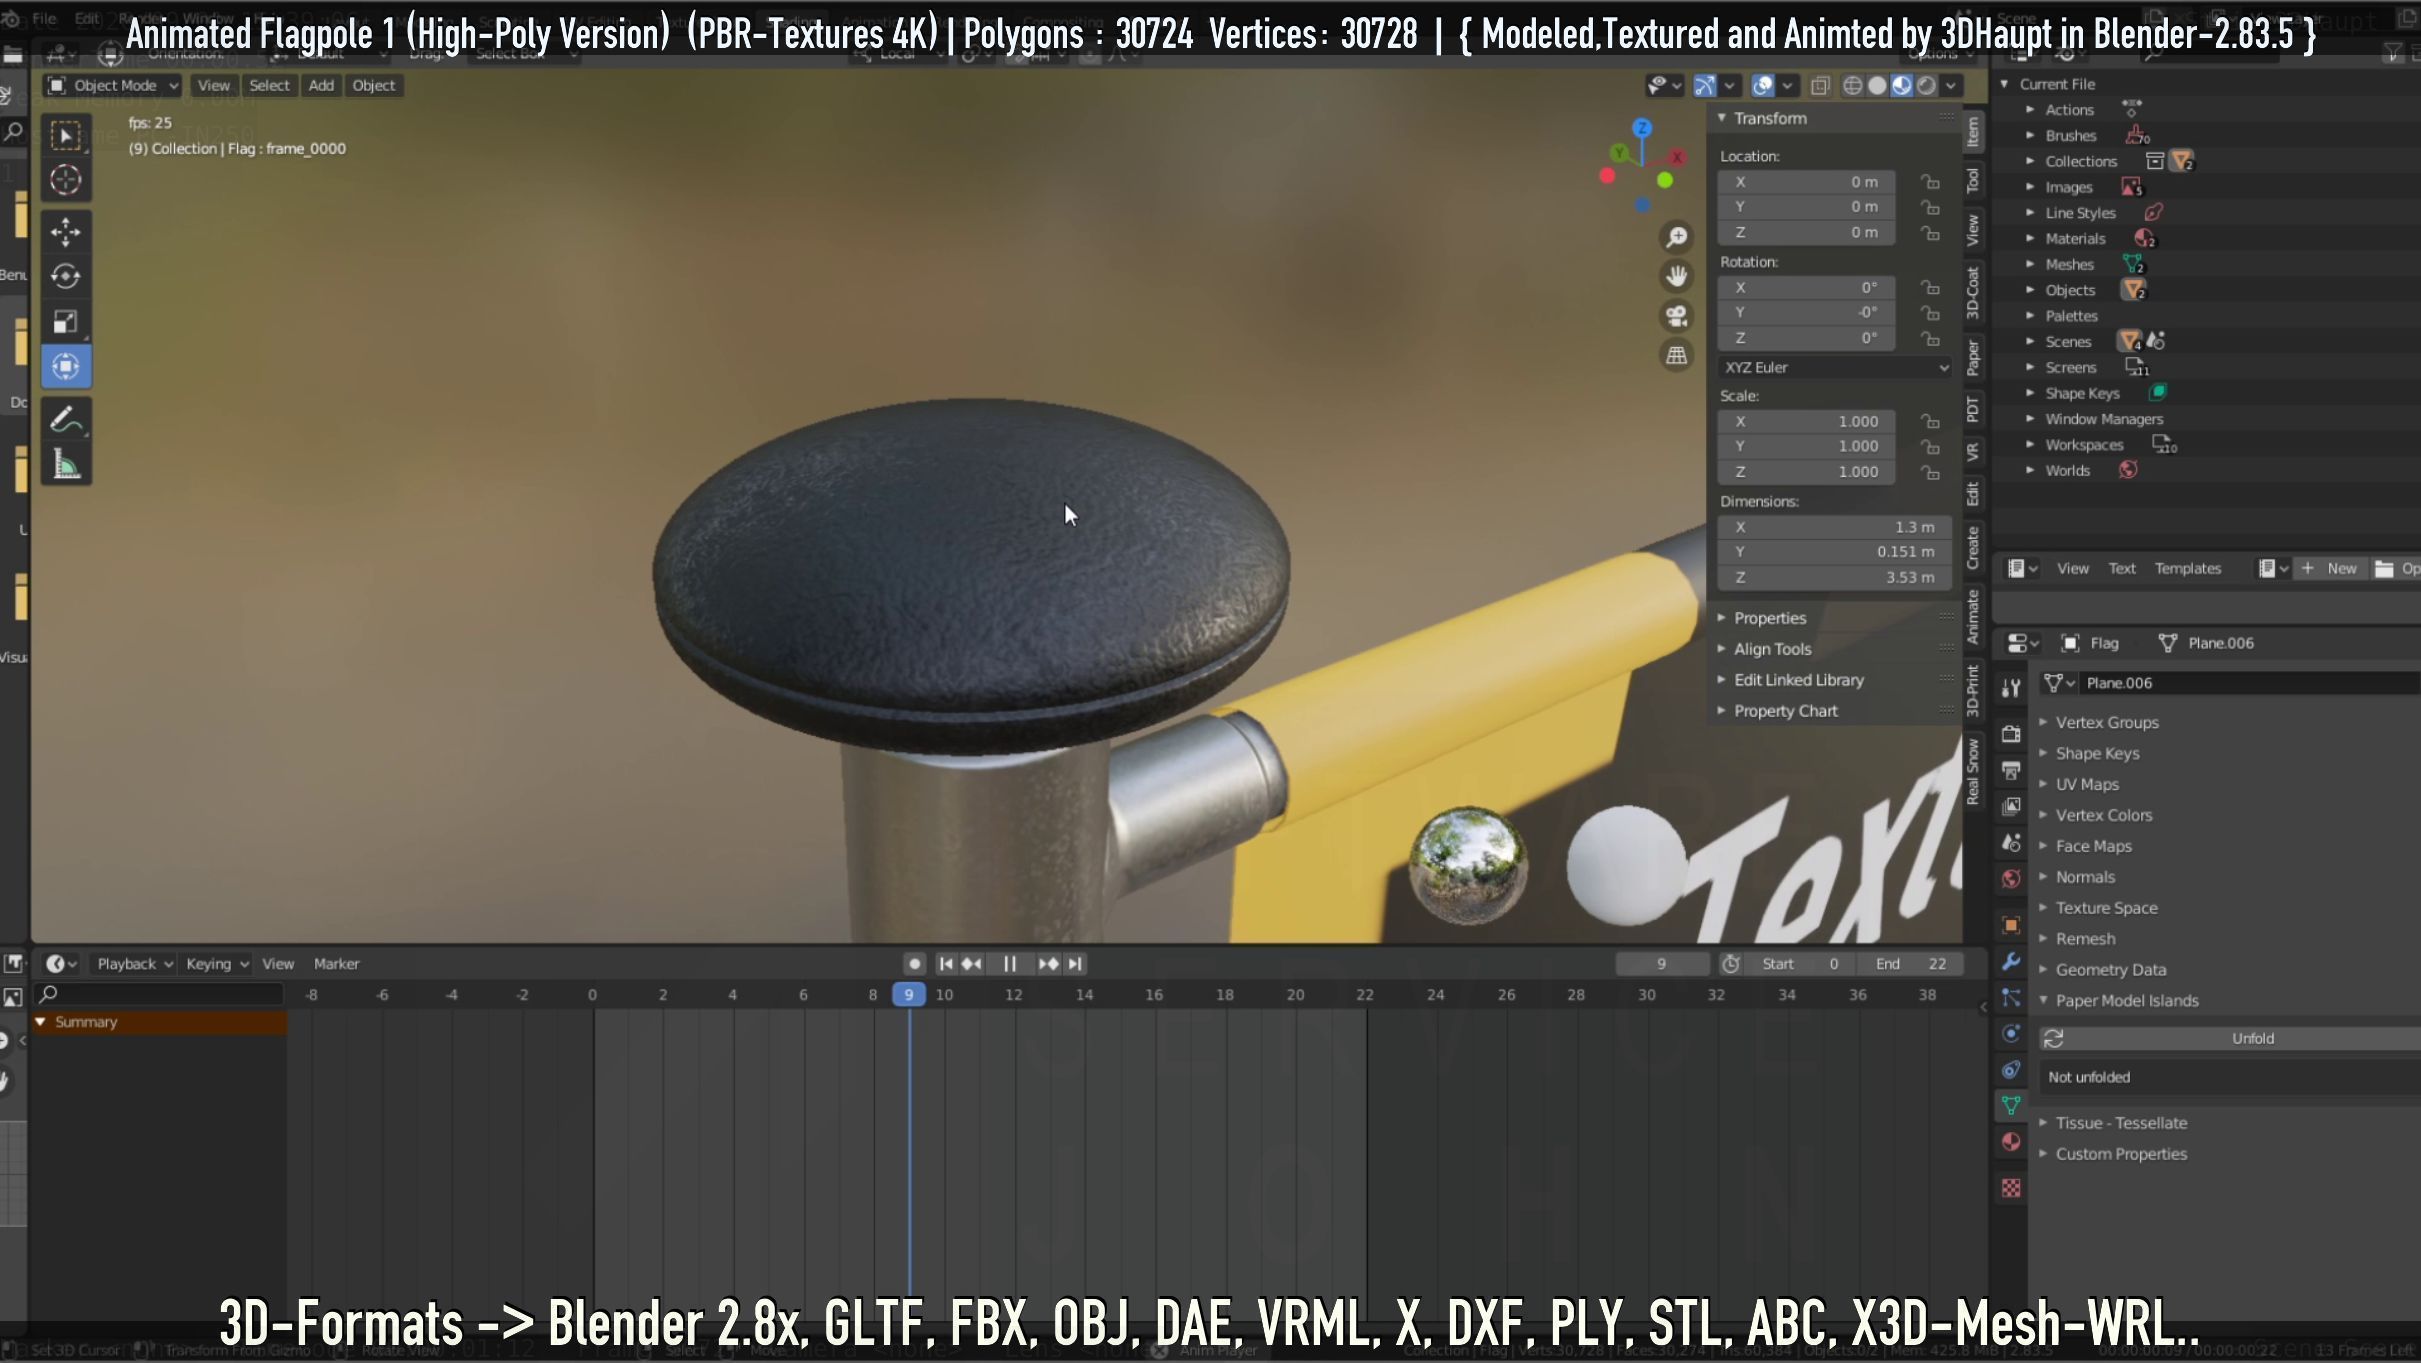2421x1363 pixels.
Task: Open the World properties globe icon
Action: (2011, 879)
